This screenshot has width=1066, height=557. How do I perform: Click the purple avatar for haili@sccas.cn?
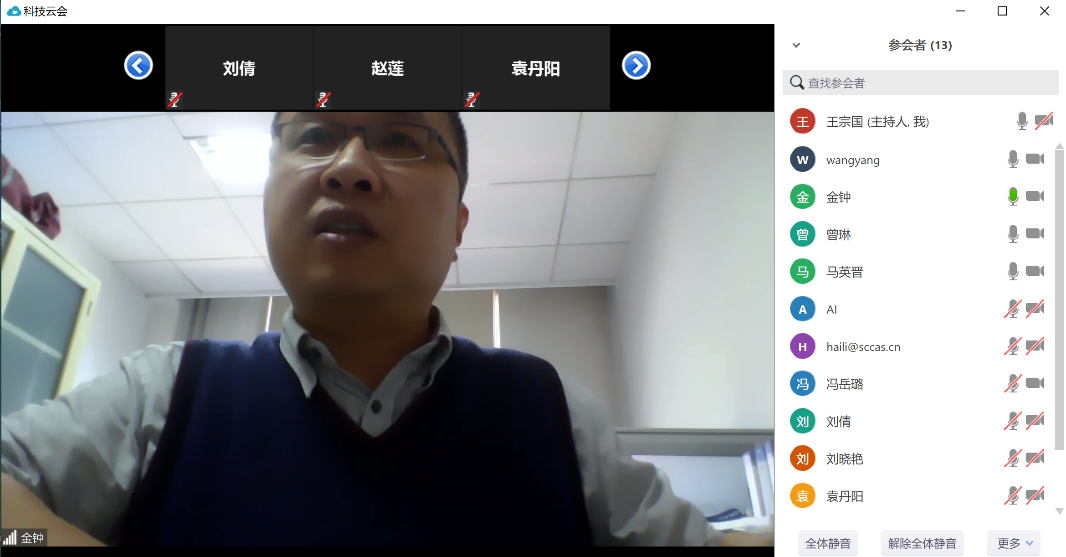point(802,347)
